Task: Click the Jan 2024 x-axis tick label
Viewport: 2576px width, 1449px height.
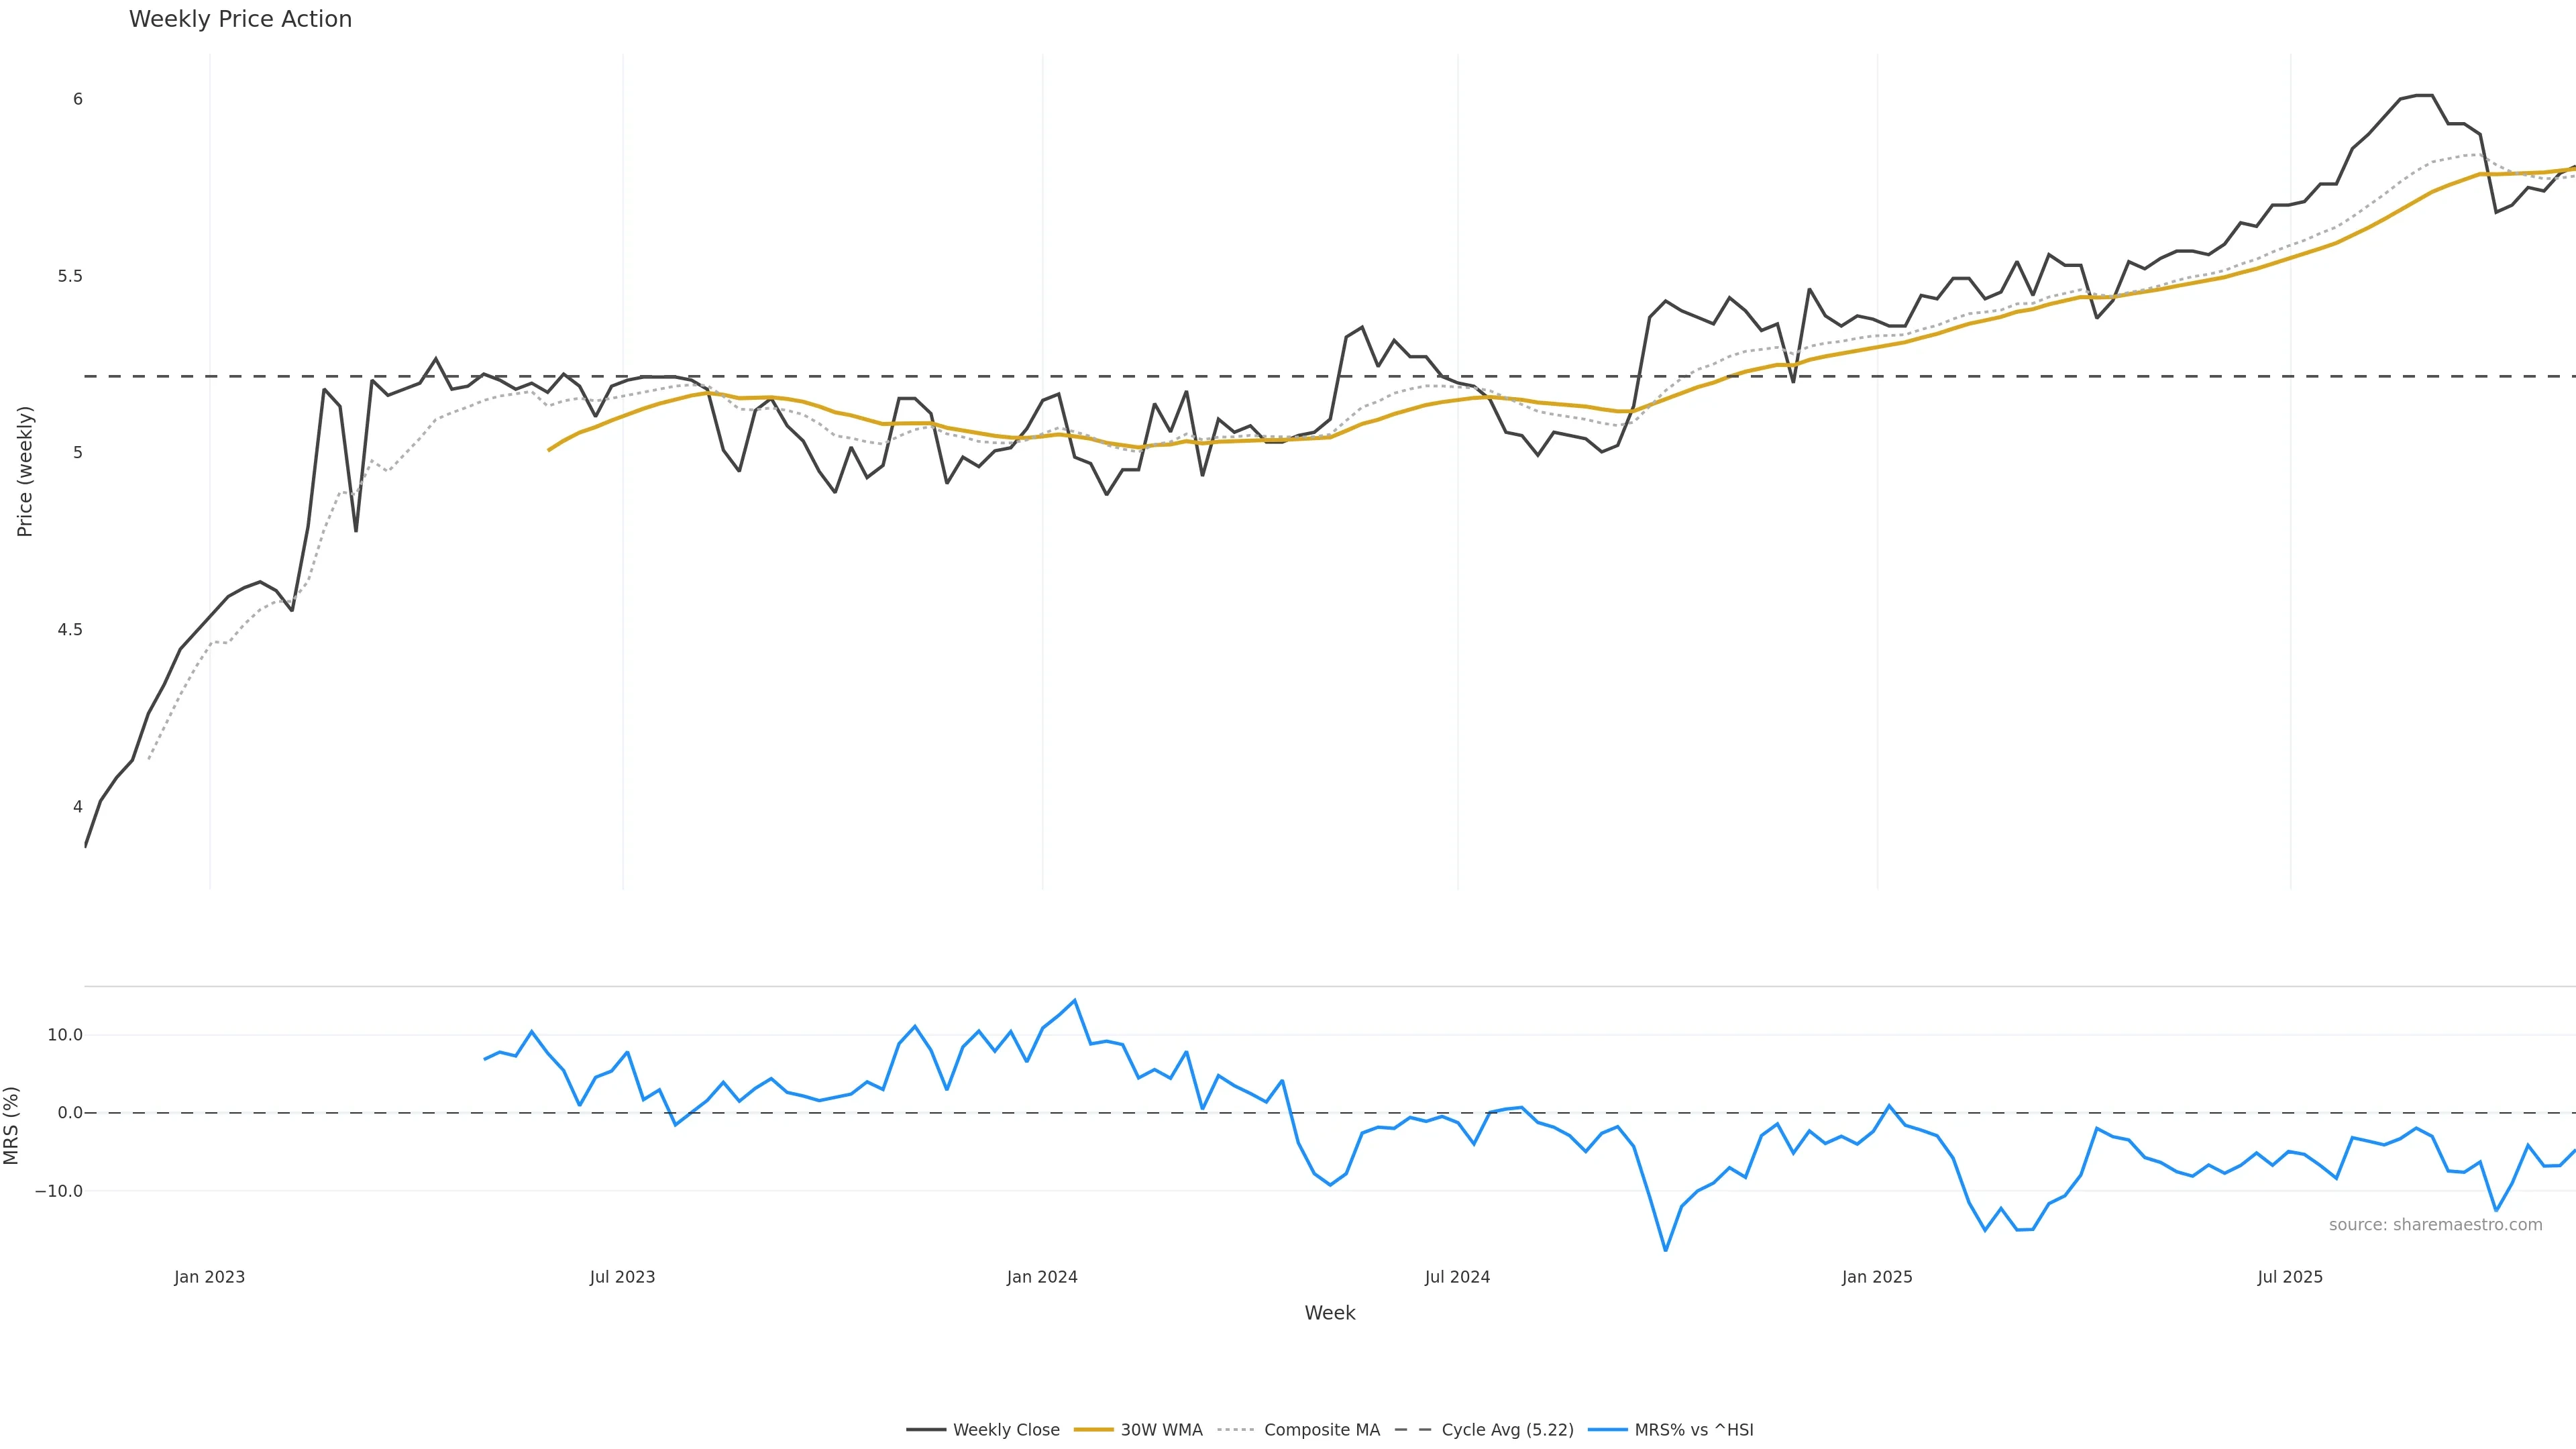Action: pos(1042,1277)
